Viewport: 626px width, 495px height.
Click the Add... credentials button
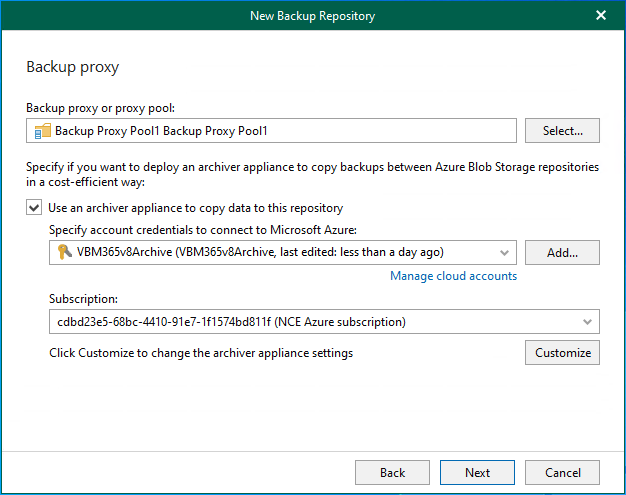(561, 252)
